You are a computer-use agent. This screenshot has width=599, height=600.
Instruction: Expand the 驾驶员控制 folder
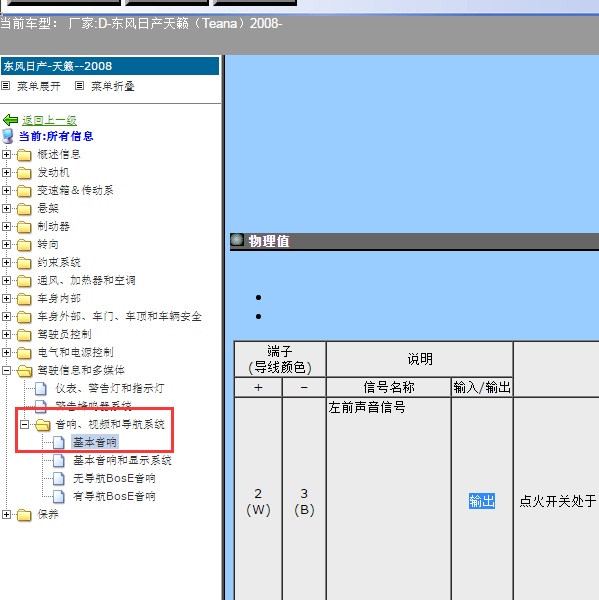tap(6, 334)
